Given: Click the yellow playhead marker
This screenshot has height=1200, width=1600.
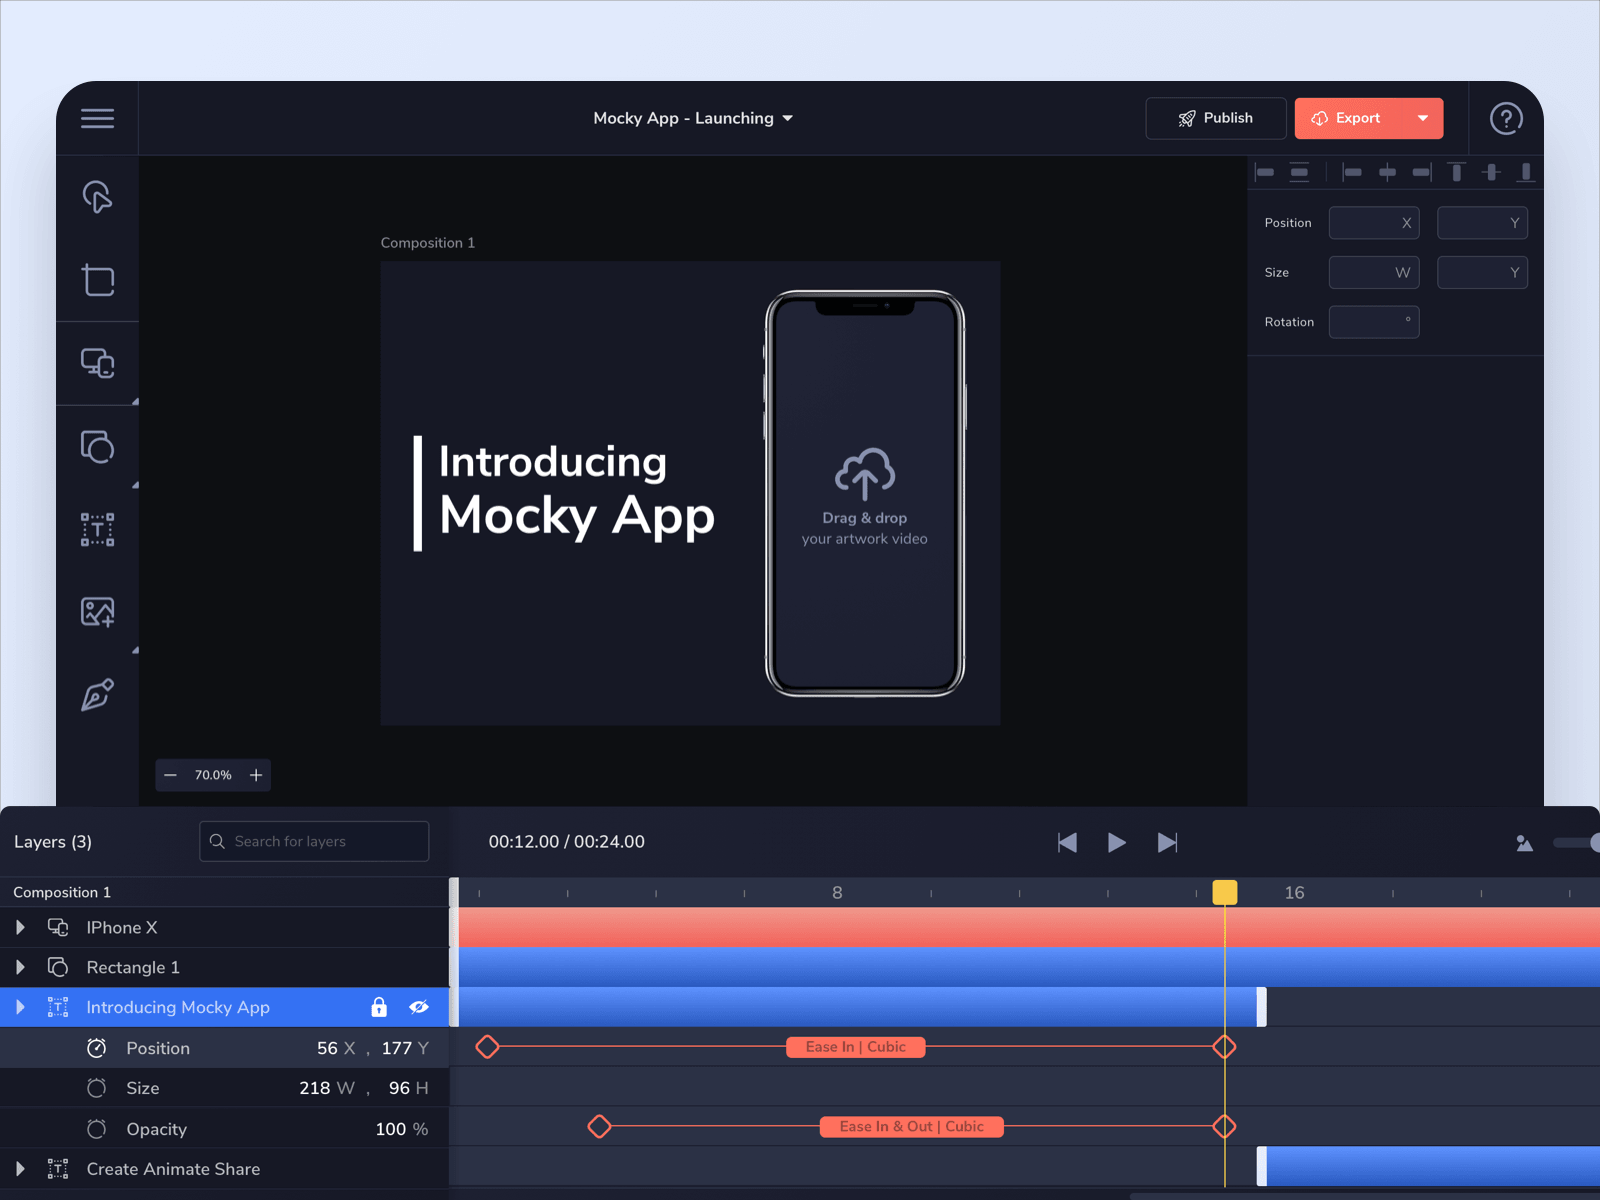Looking at the screenshot, I should pyautogui.click(x=1225, y=892).
